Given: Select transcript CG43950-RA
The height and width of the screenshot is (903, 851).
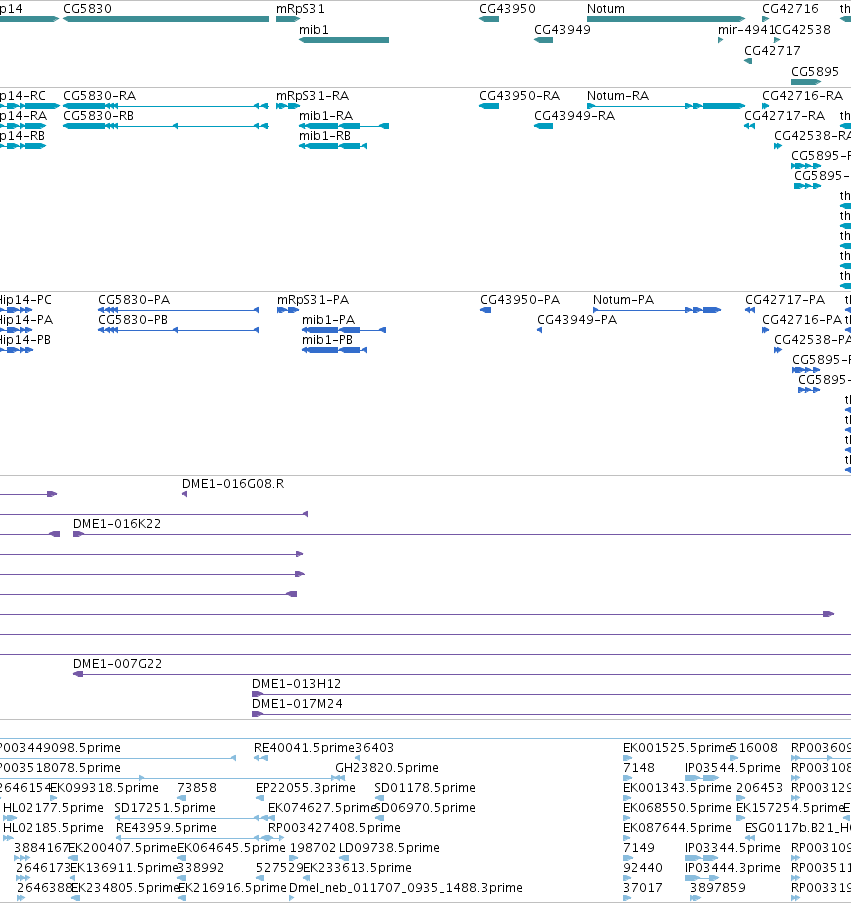Looking at the screenshot, I should 489,106.
